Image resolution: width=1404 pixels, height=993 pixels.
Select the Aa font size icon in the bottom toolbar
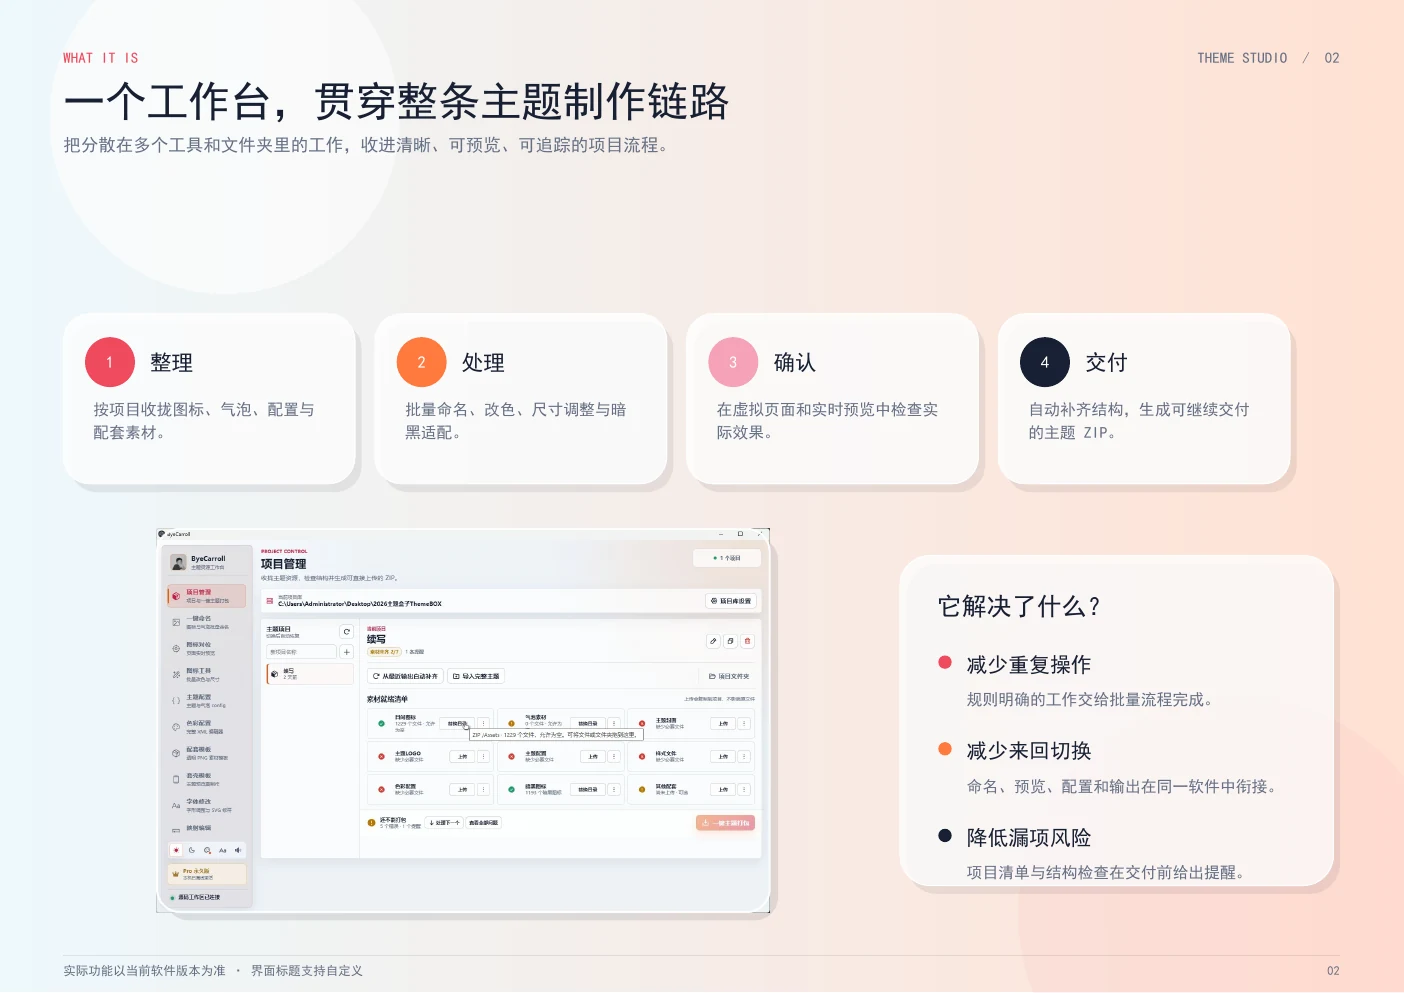[223, 850]
